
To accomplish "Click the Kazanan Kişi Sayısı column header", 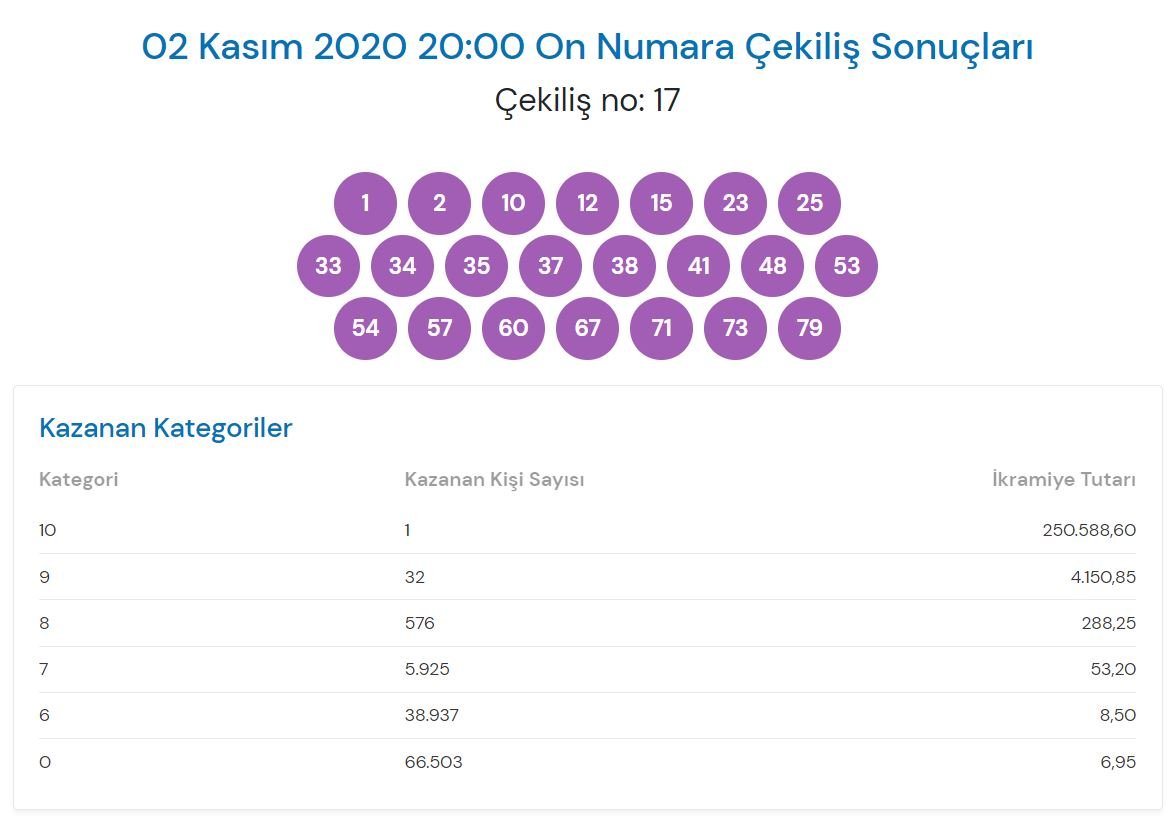I will pos(494,480).
